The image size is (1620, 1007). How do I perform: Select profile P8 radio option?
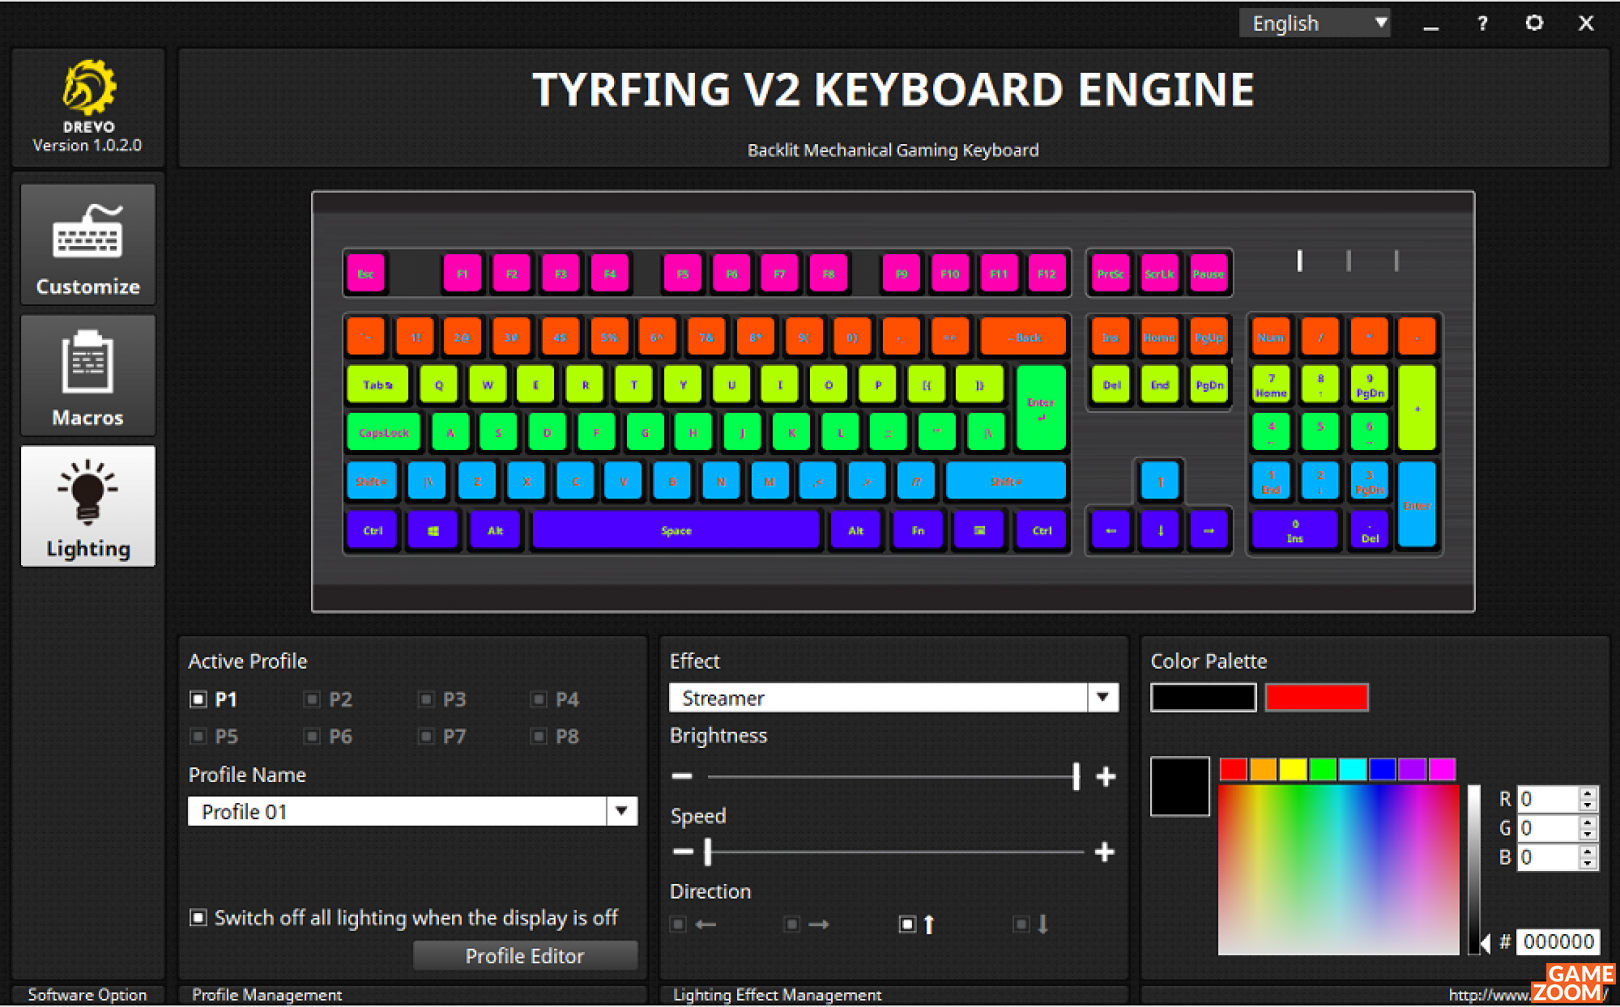point(539,736)
